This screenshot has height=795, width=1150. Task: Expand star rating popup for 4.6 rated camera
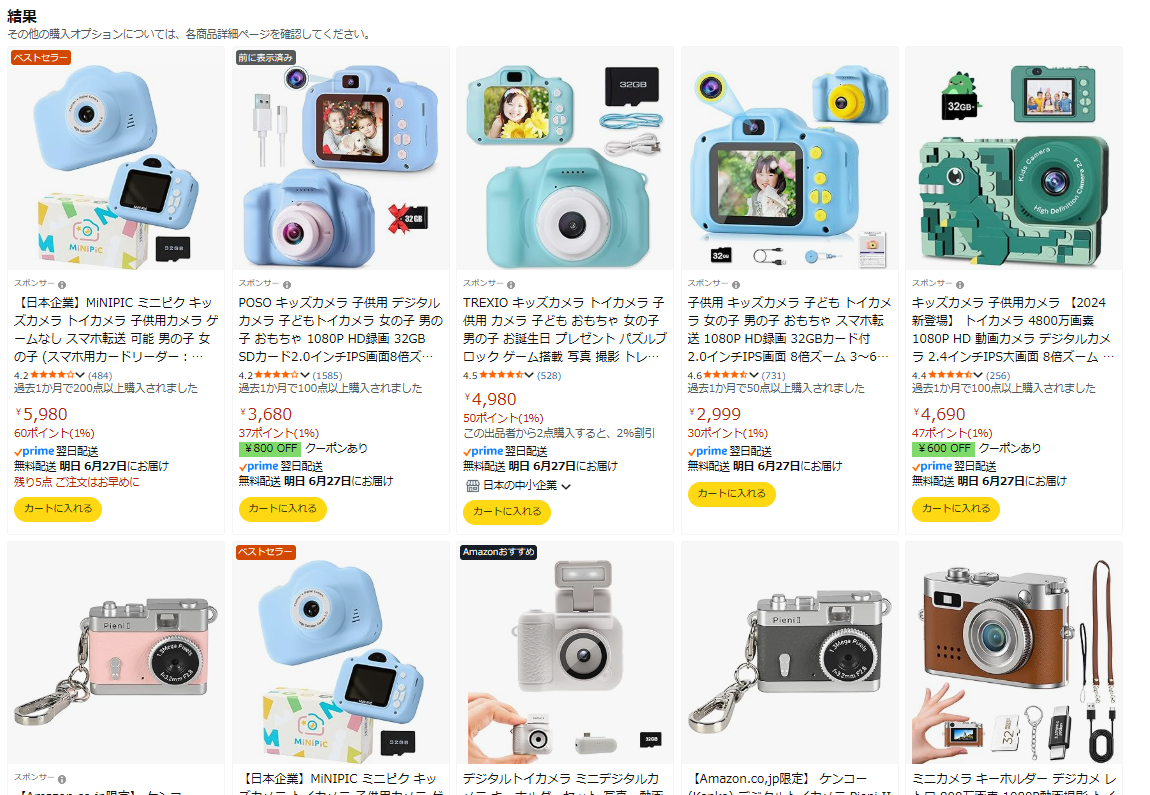click(x=753, y=375)
